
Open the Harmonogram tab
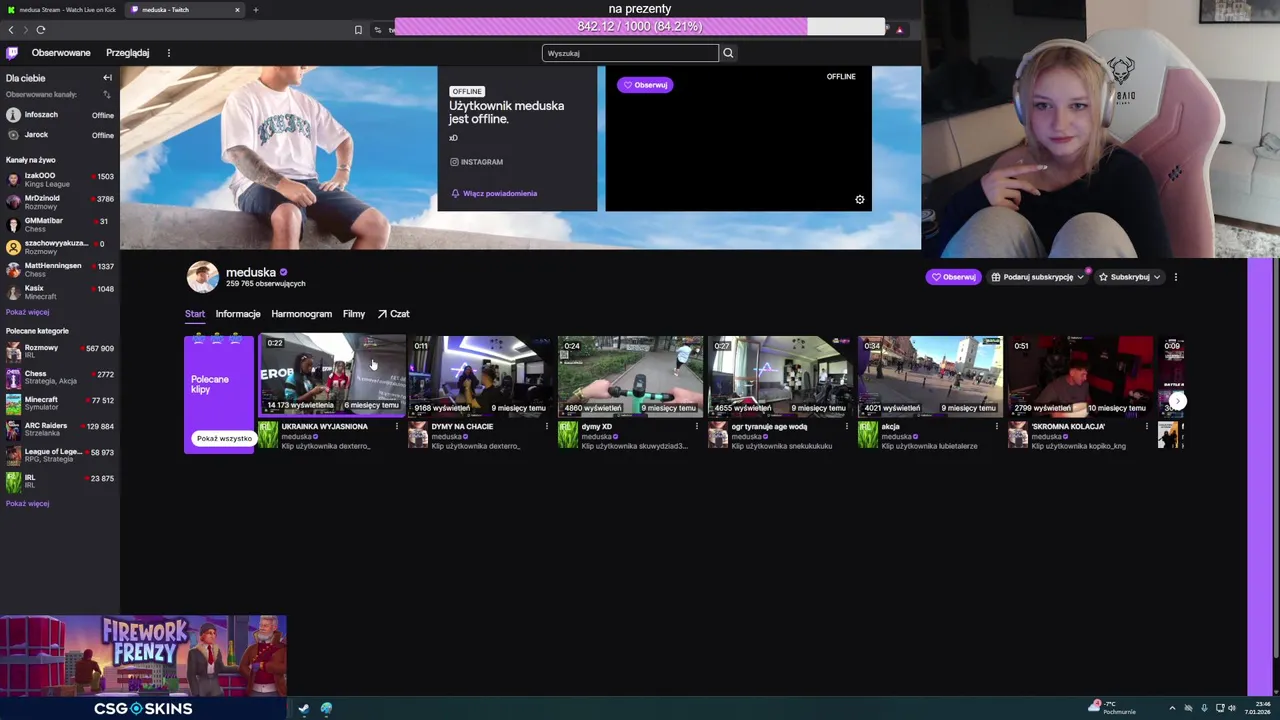(x=301, y=314)
